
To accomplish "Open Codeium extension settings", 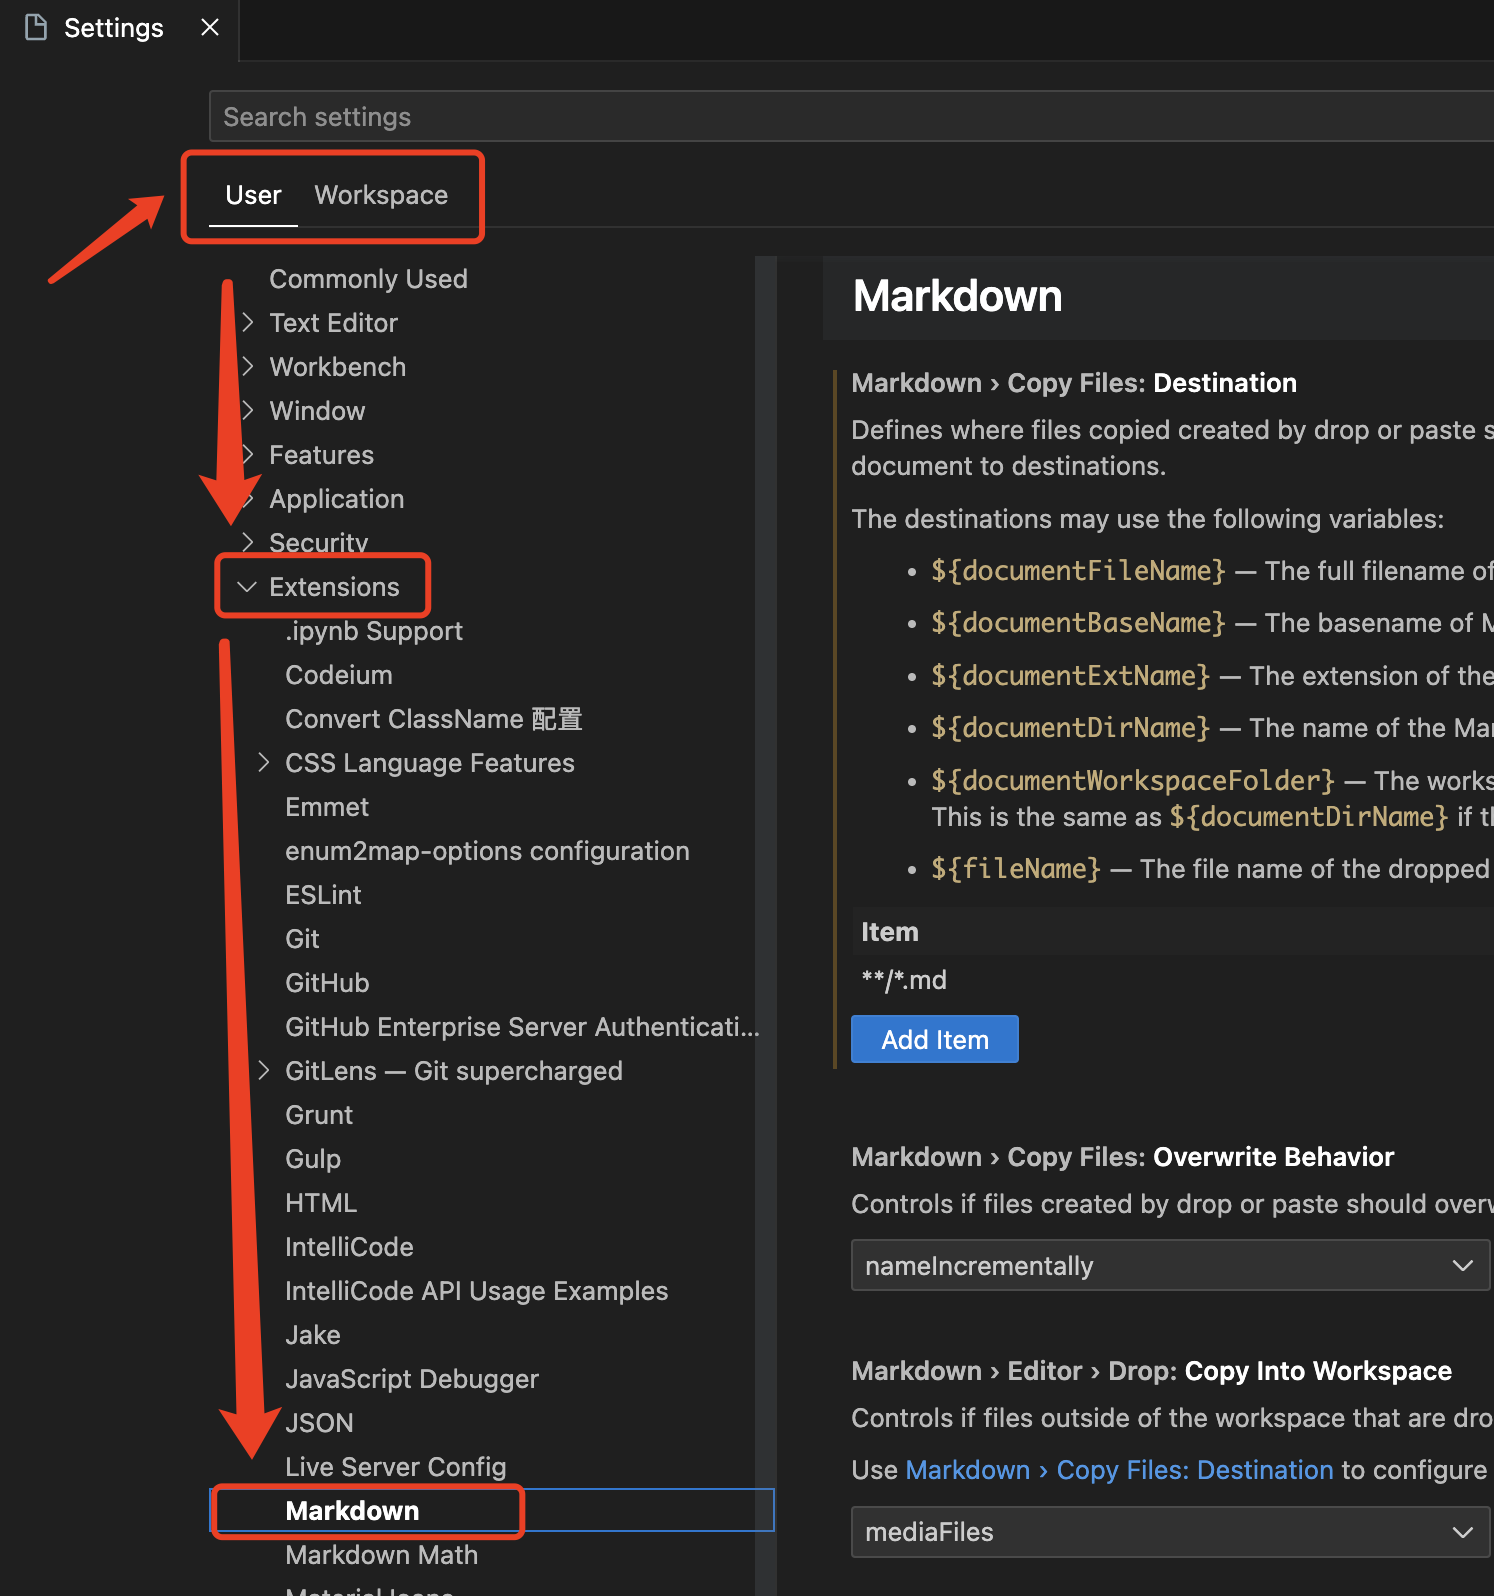I will 338,675.
